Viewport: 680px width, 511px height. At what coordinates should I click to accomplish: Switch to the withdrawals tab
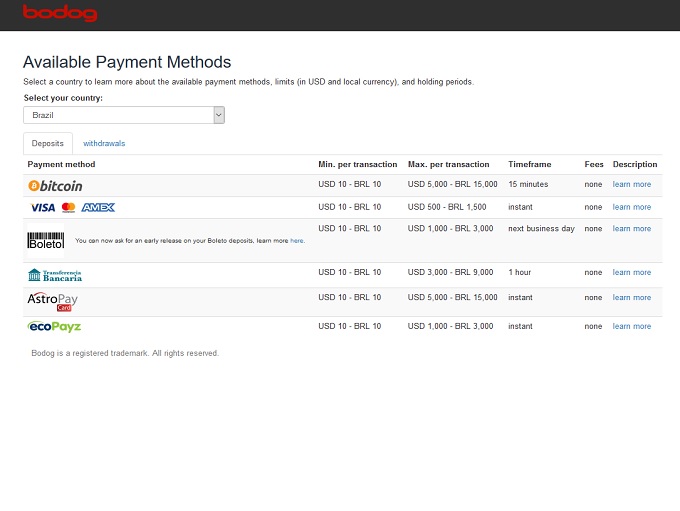pos(104,143)
